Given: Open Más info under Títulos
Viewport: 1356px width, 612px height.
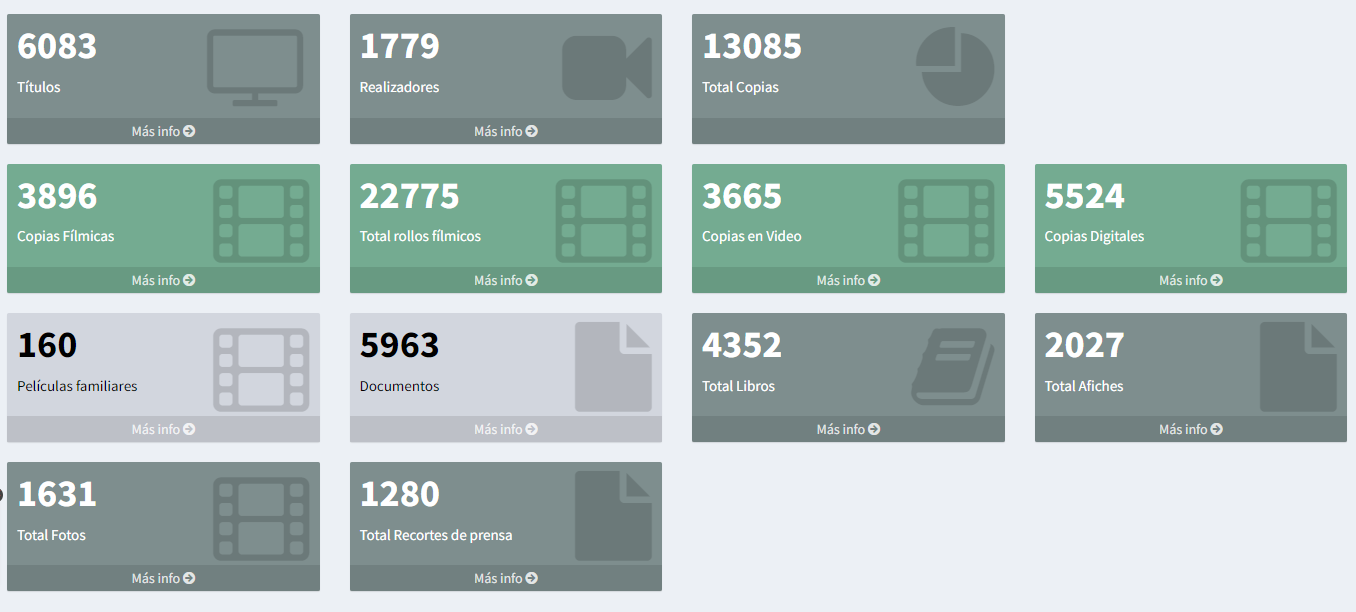Looking at the screenshot, I should click(163, 131).
